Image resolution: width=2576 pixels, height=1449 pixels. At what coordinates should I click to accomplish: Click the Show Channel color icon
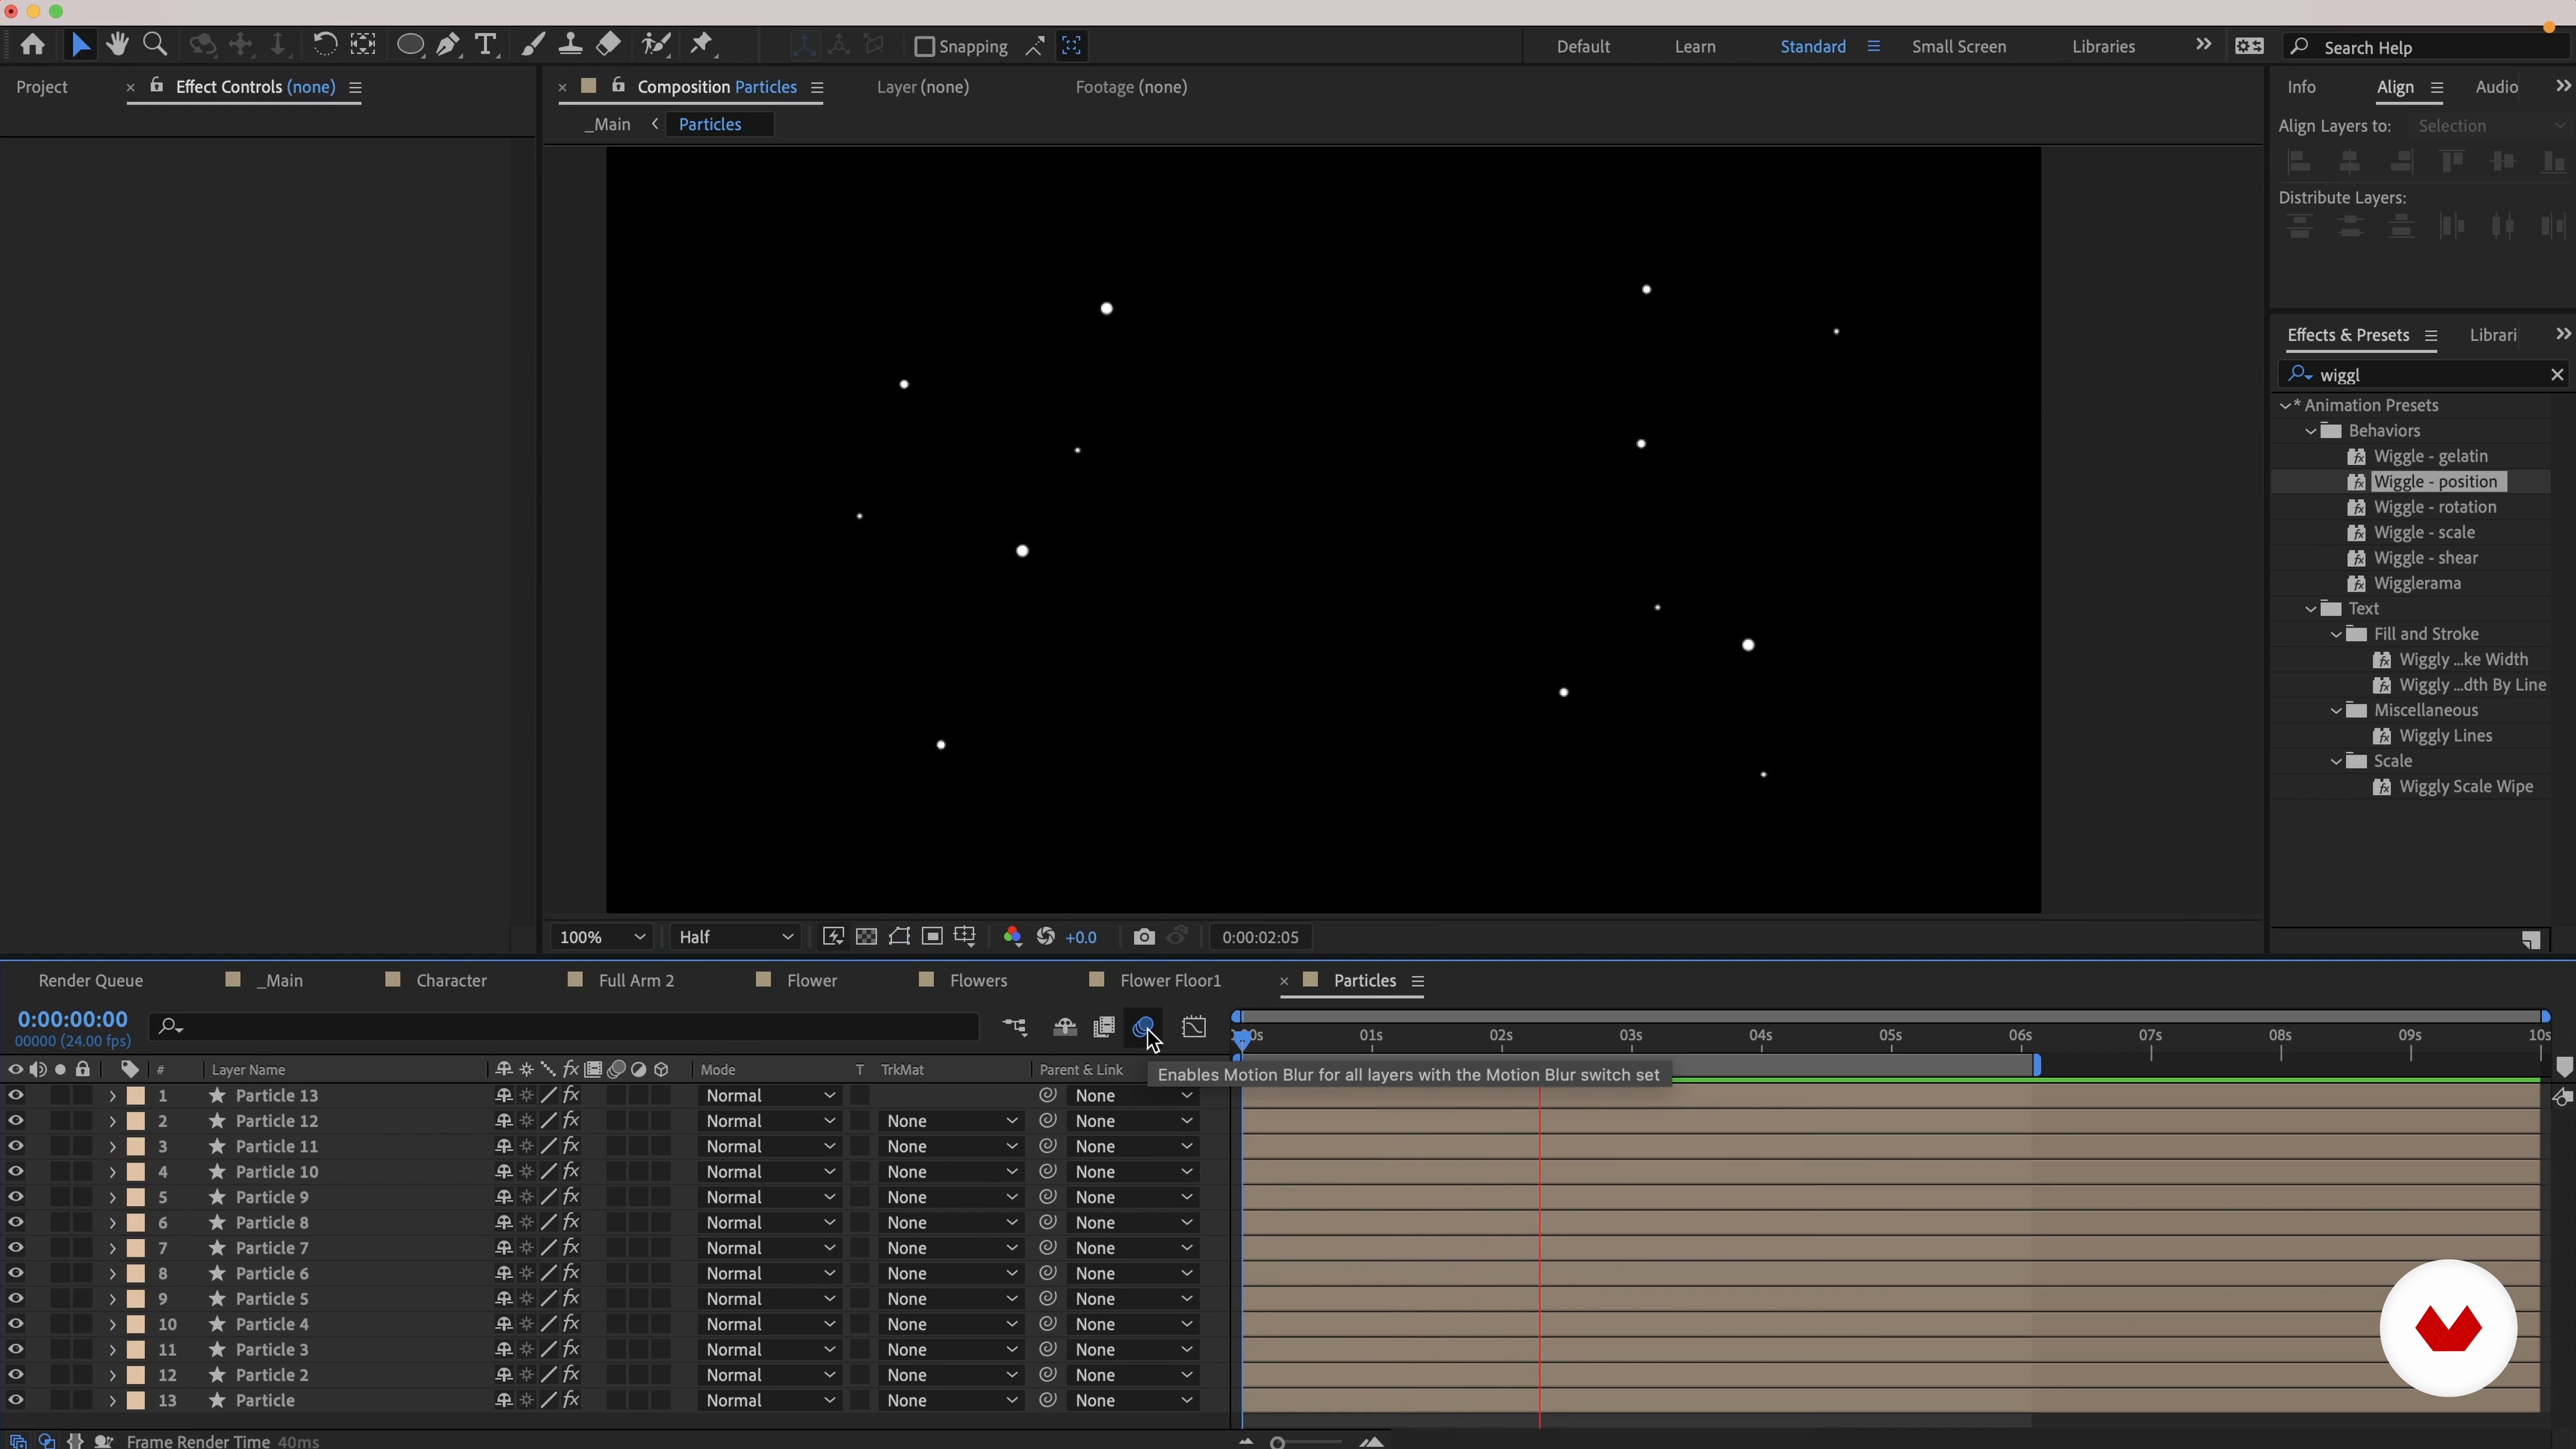1012,937
